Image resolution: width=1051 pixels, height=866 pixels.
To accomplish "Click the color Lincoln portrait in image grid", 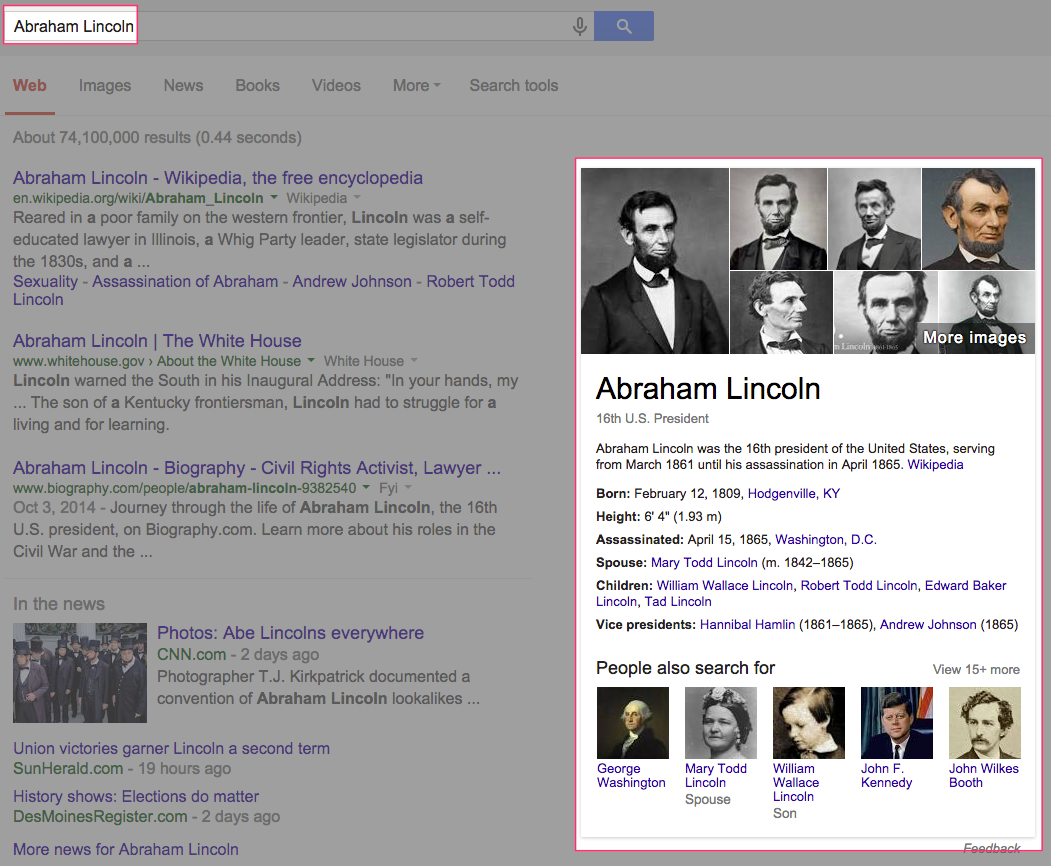I will [x=978, y=219].
